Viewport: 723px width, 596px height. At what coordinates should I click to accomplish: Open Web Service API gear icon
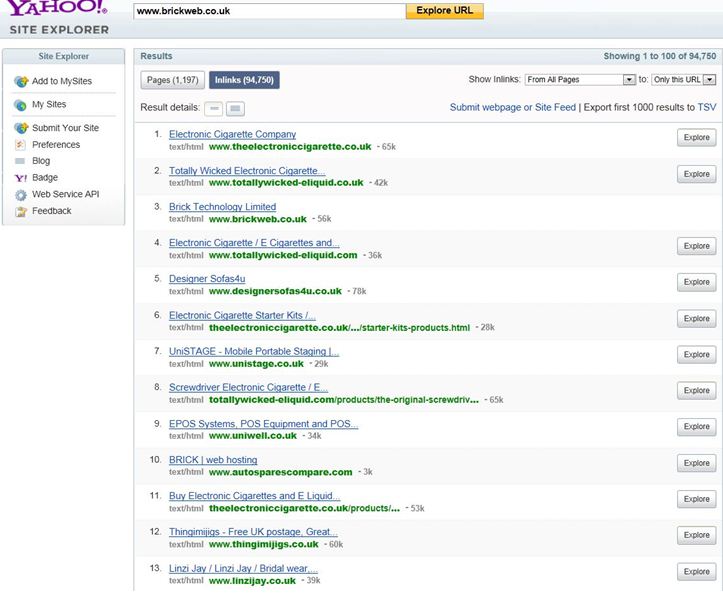coord(20,195)
